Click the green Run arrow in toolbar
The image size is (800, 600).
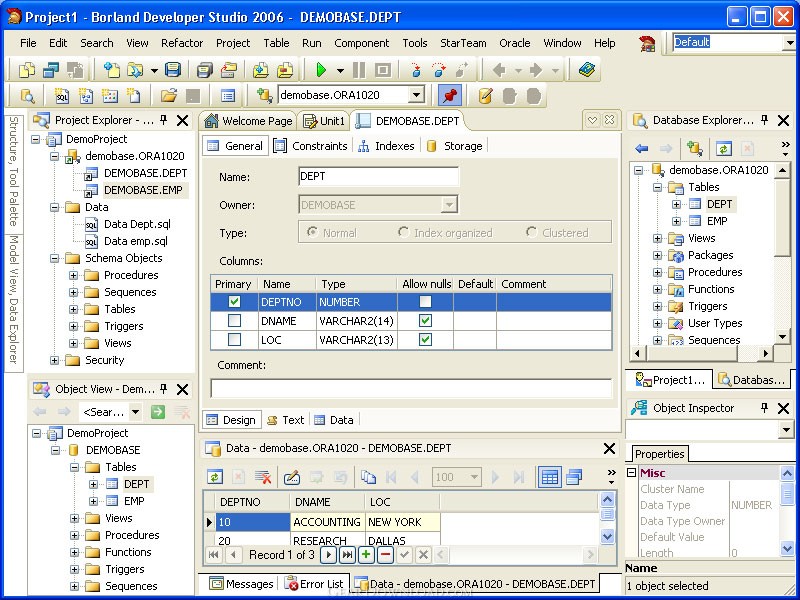pyautogui.click(x=321, y=69)
